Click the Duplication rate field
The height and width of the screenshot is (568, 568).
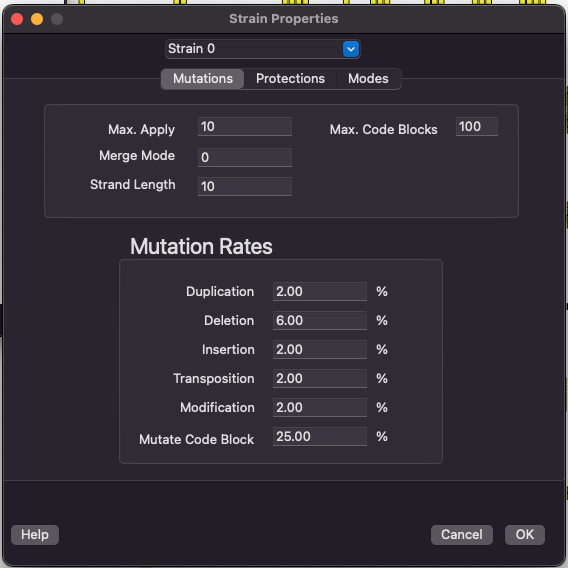click(320, 292)
